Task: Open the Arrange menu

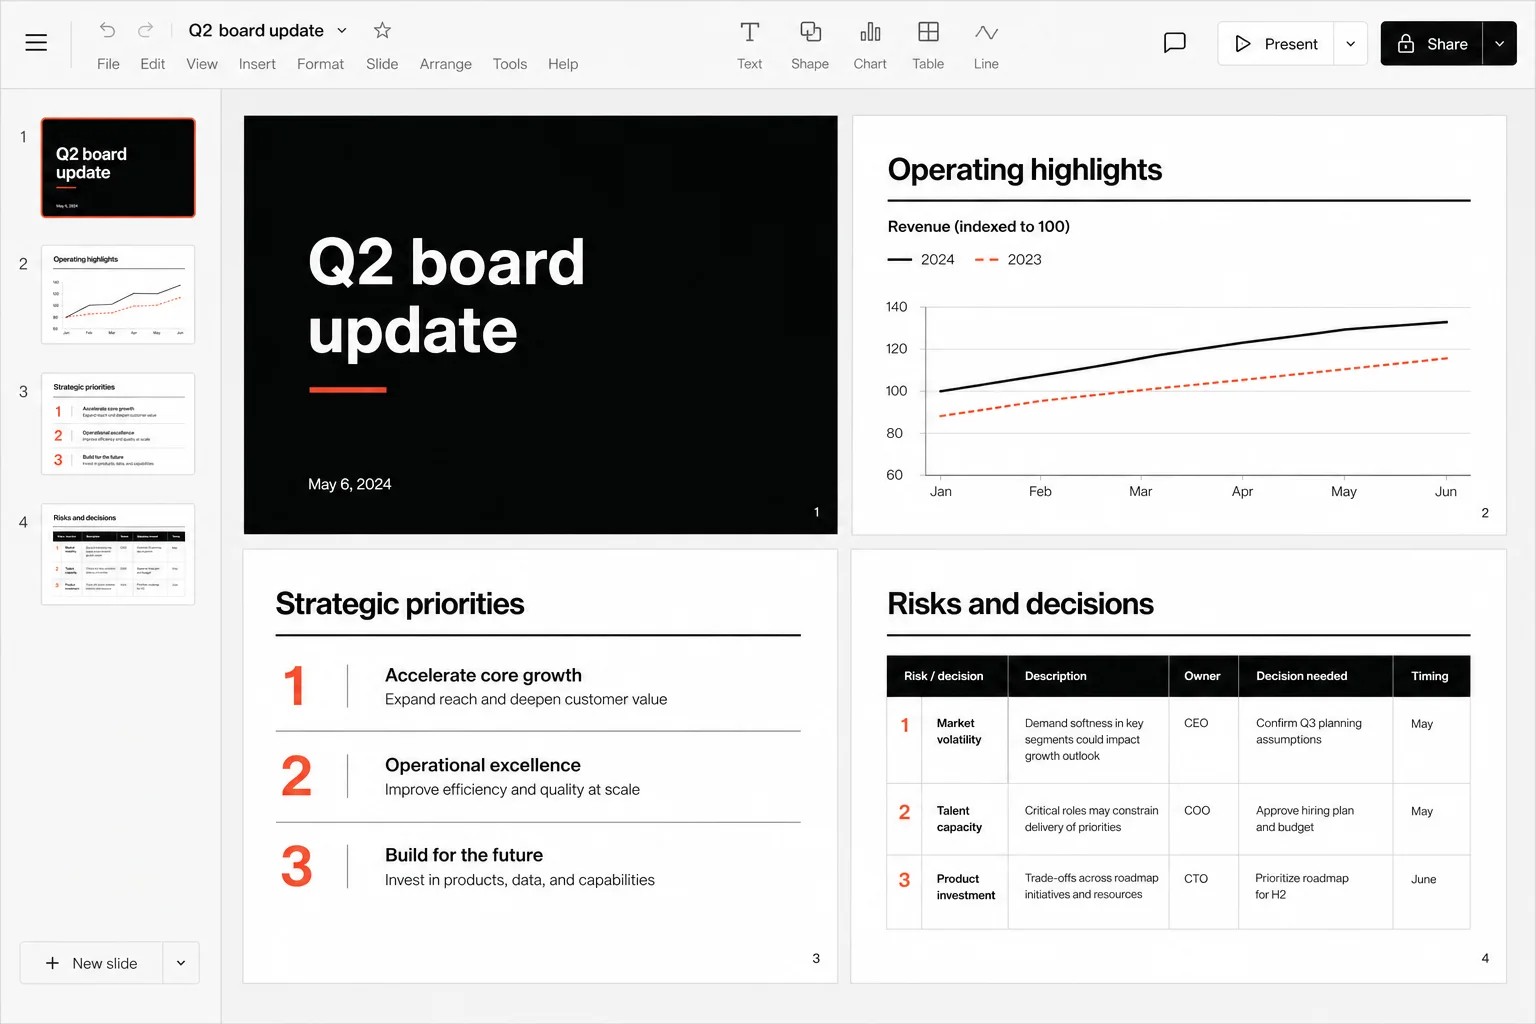Action: coord(446,64)
